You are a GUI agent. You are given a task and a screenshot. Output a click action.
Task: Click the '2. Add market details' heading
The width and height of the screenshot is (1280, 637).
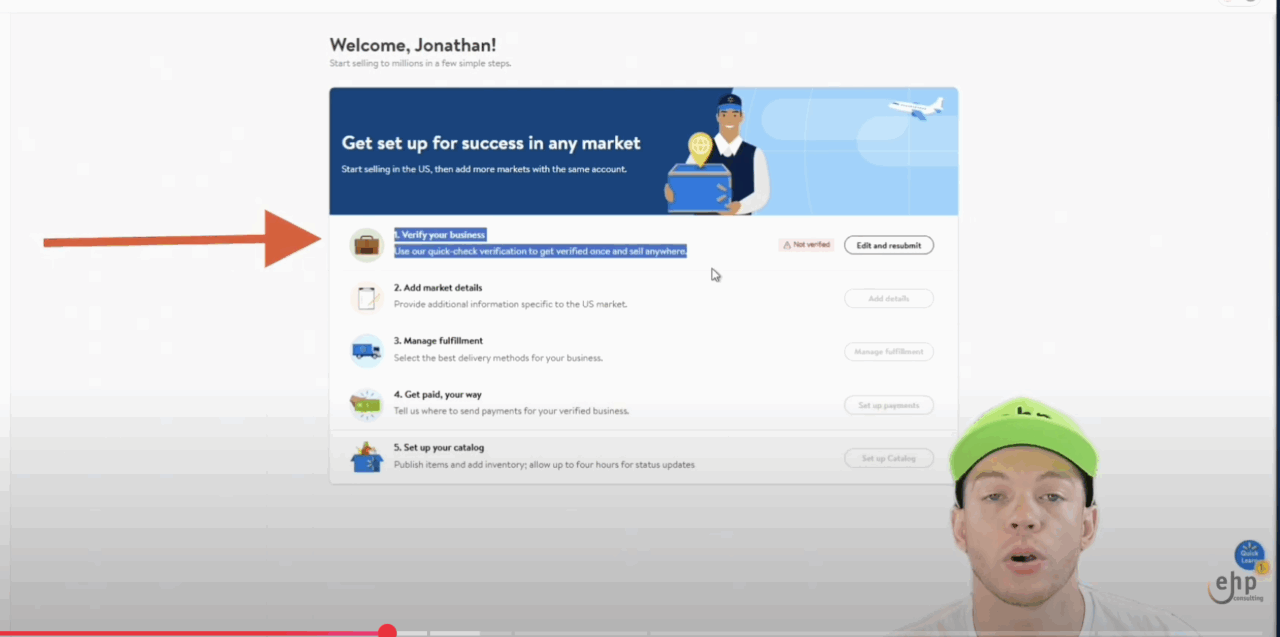(x=438, y=288)
